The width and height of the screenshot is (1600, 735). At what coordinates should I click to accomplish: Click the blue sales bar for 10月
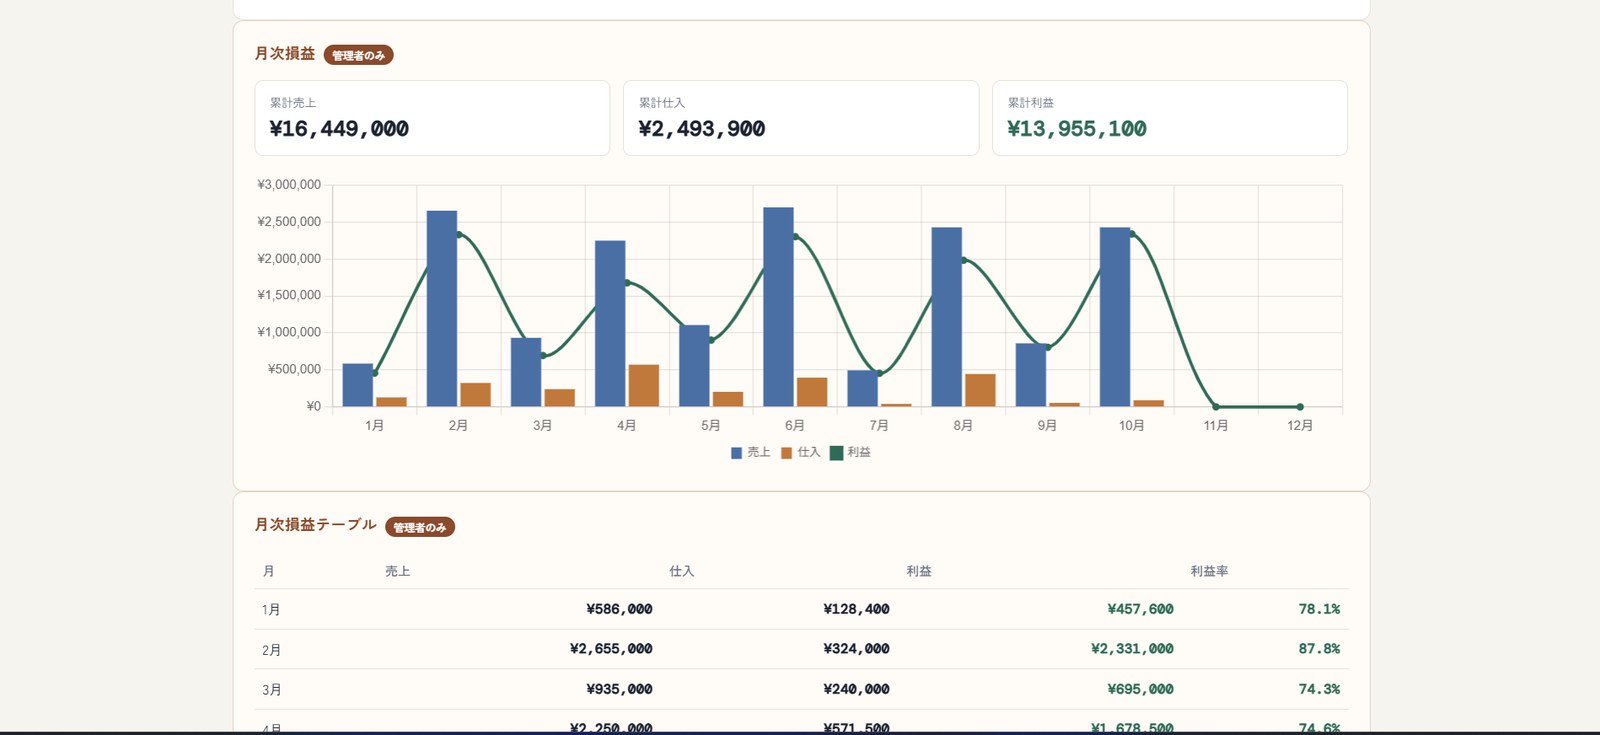pyautogui.click(x=1115, y=317)
